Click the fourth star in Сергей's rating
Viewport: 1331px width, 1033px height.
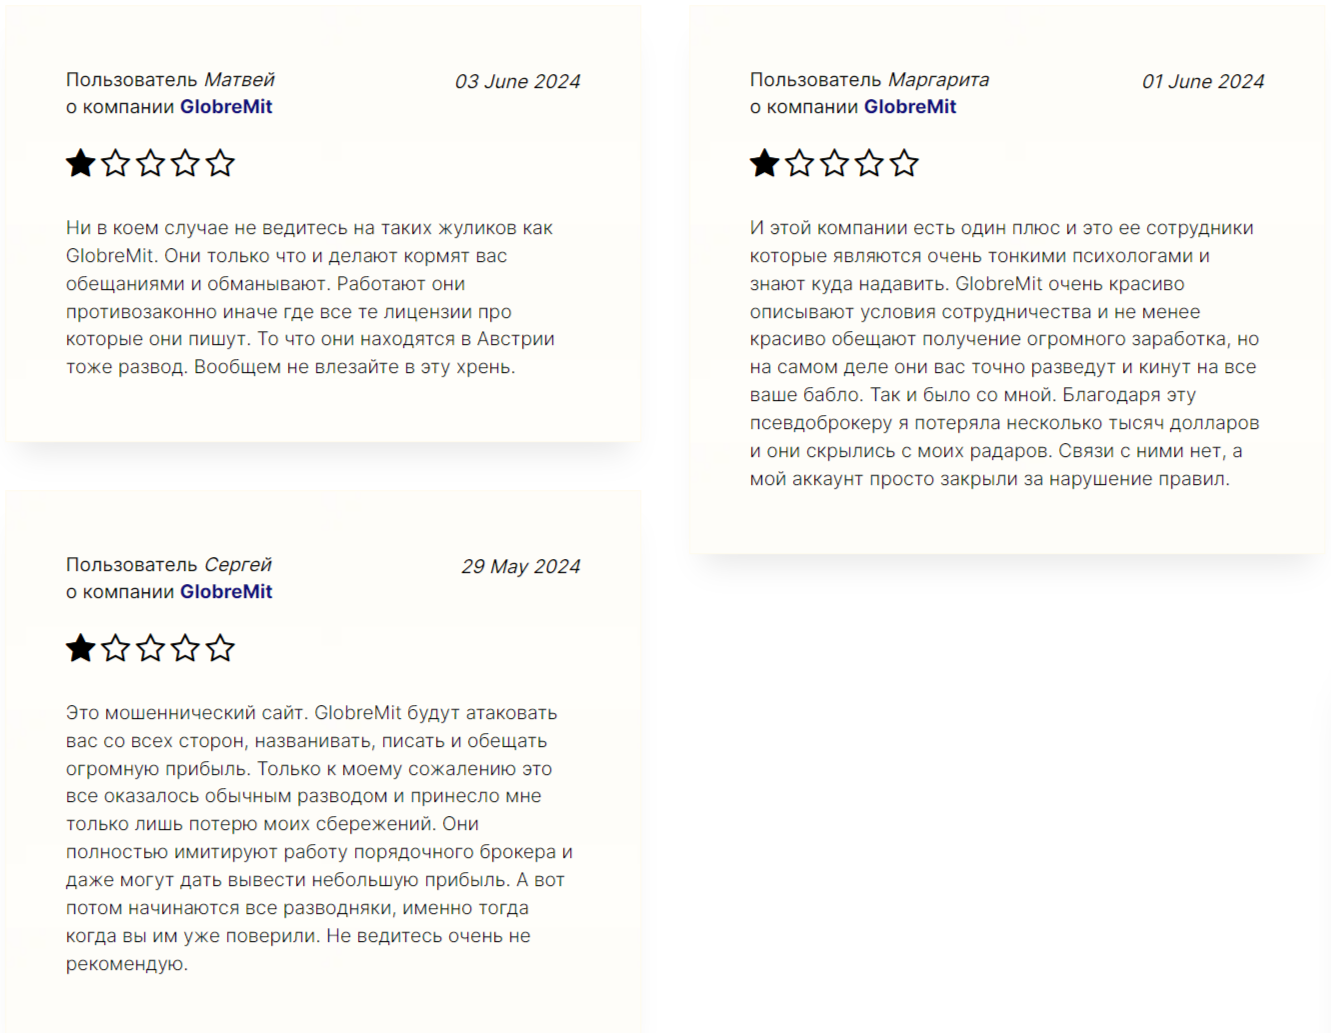tap(185, 648)
